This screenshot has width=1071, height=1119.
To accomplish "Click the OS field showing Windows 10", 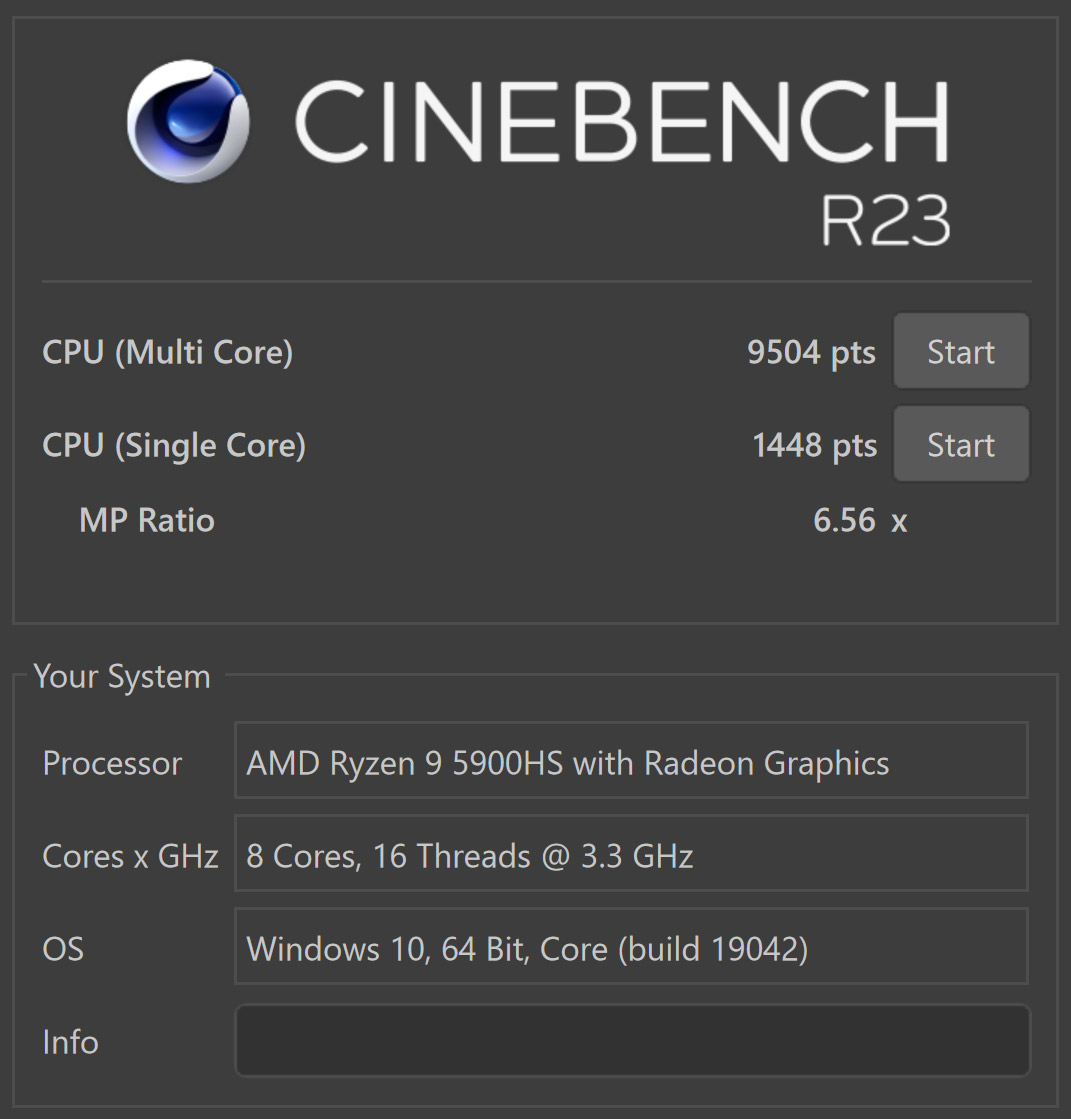I will [x=631, y=946].
